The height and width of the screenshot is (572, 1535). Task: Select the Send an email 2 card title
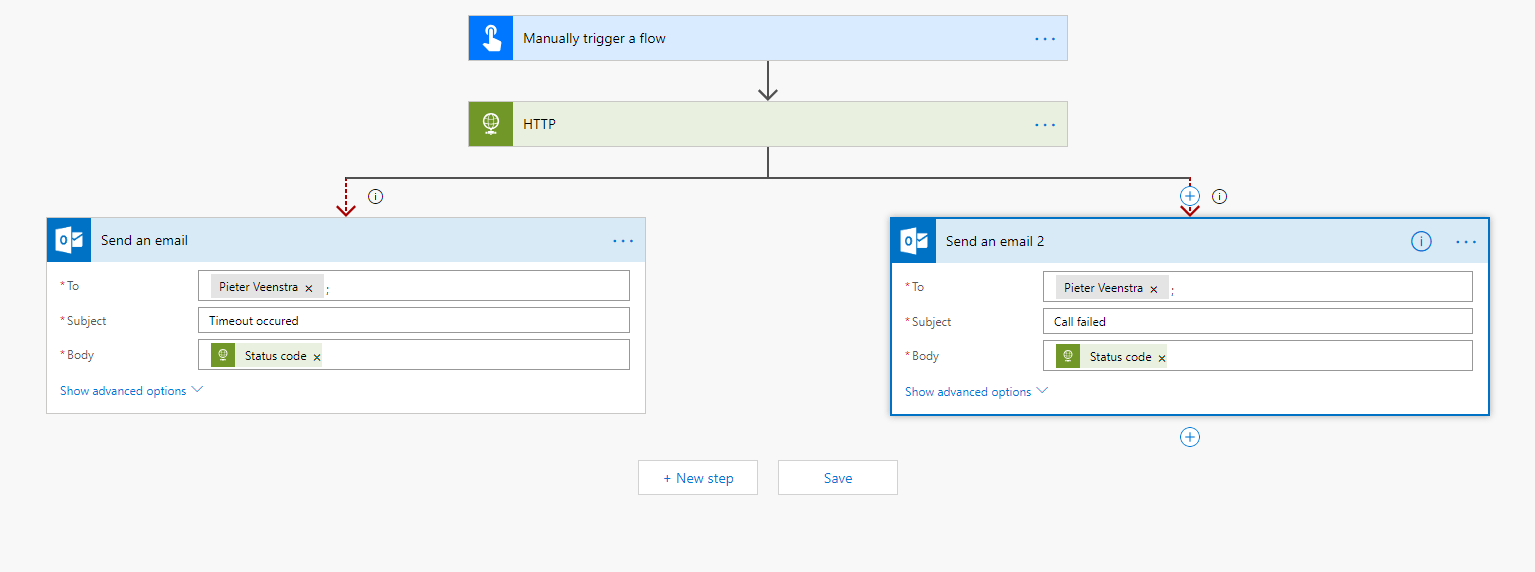(995, 241)
